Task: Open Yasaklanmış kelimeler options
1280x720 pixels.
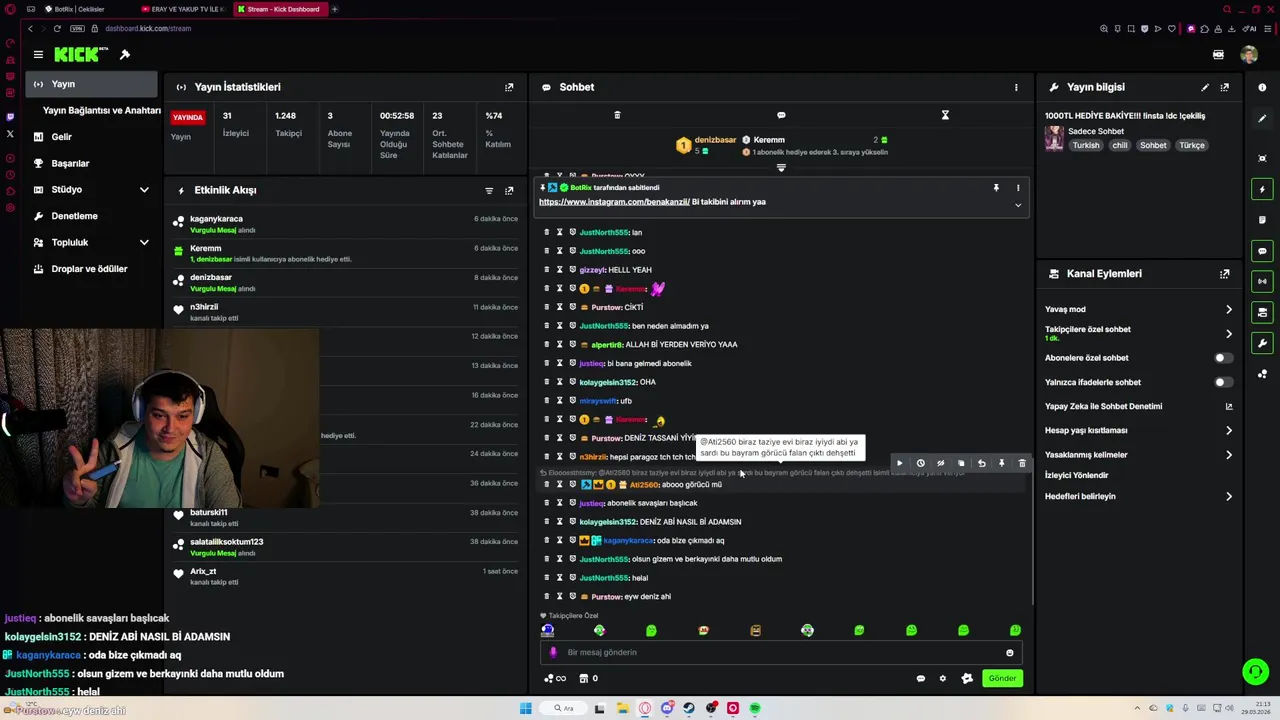Action: [1229, 455]
